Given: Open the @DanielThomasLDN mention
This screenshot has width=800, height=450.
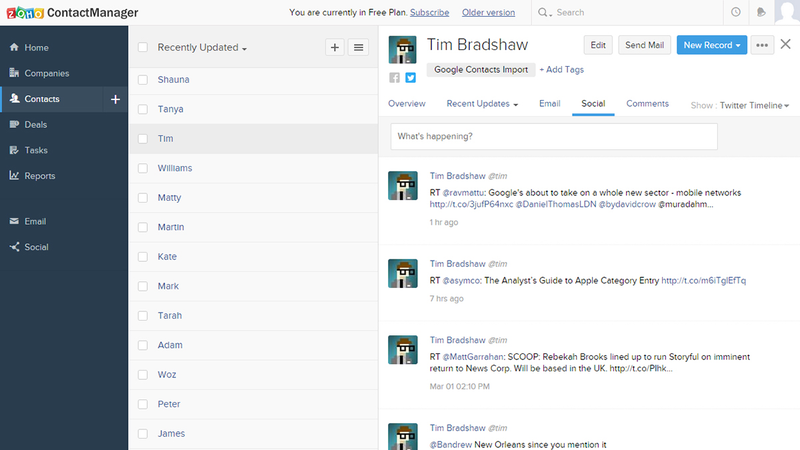Looking at the screenshot, I should coord(556,204).
